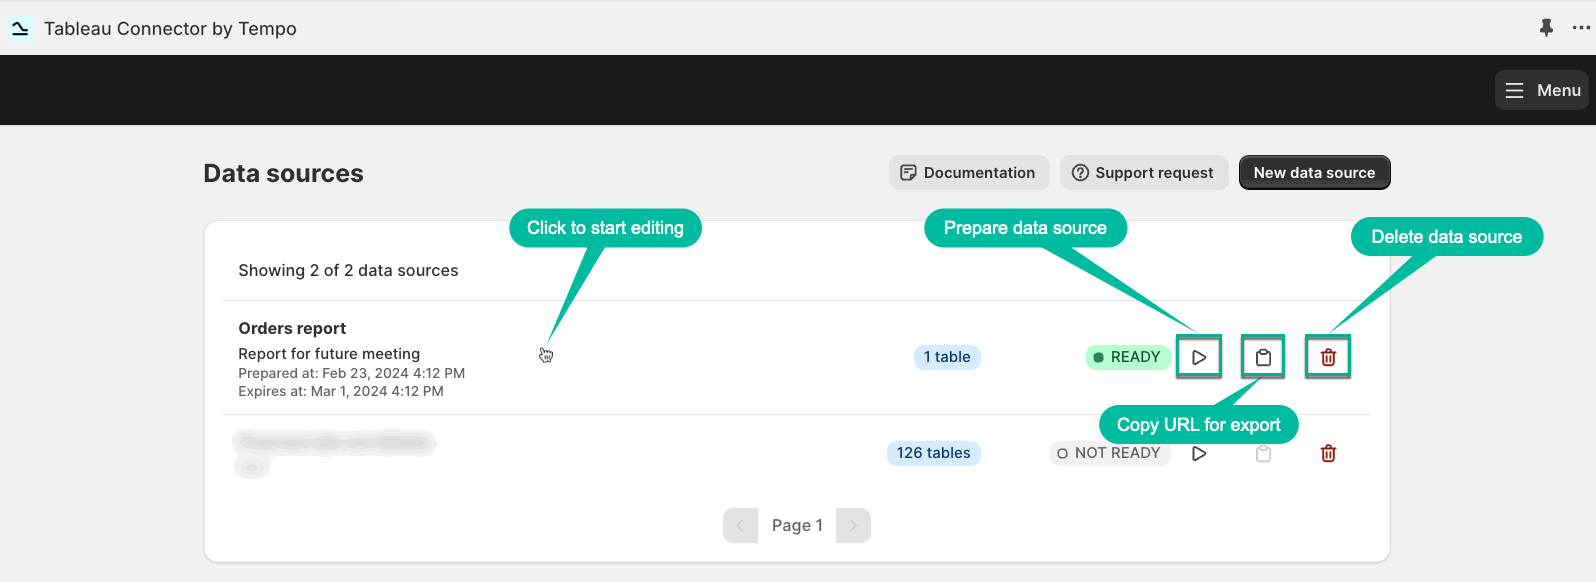
Task: Open the three-dot more options menu
Action: tap(1581, 28)
